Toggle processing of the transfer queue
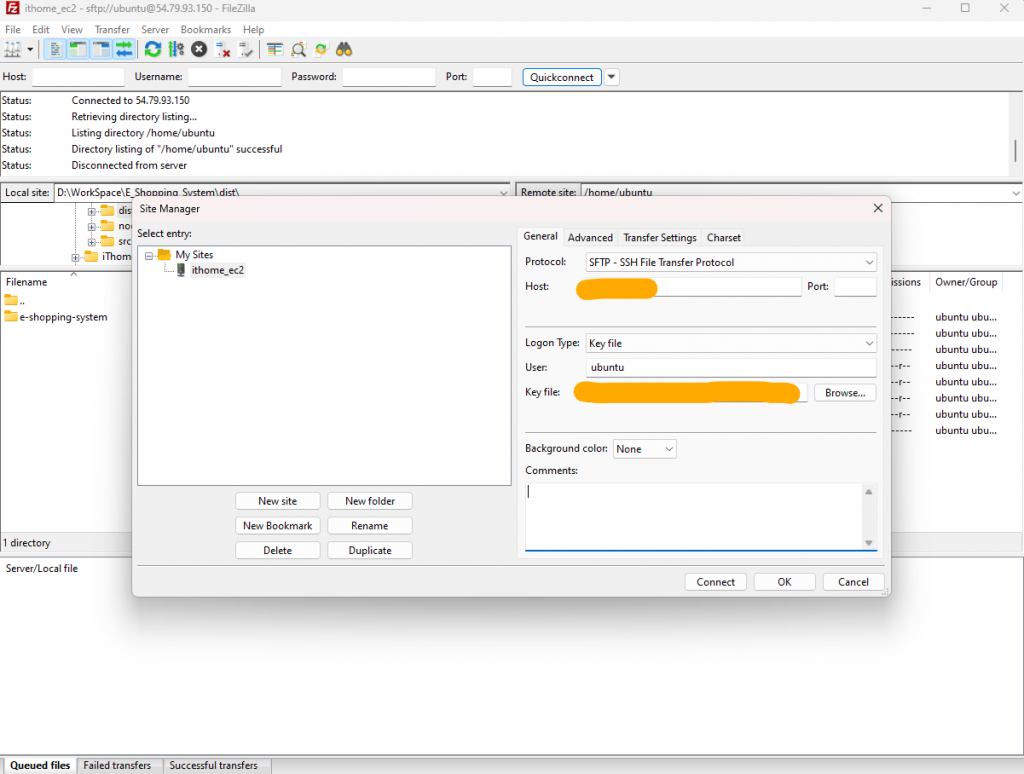This screenshot has height=774, width=1024. (x=176, y=50)
